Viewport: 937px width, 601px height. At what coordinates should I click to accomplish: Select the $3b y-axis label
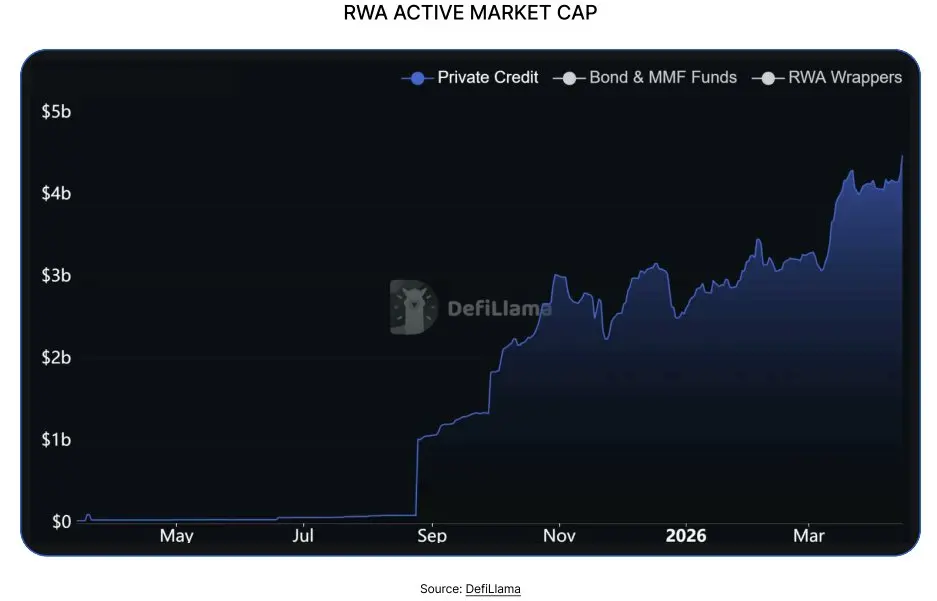(56, 275)
